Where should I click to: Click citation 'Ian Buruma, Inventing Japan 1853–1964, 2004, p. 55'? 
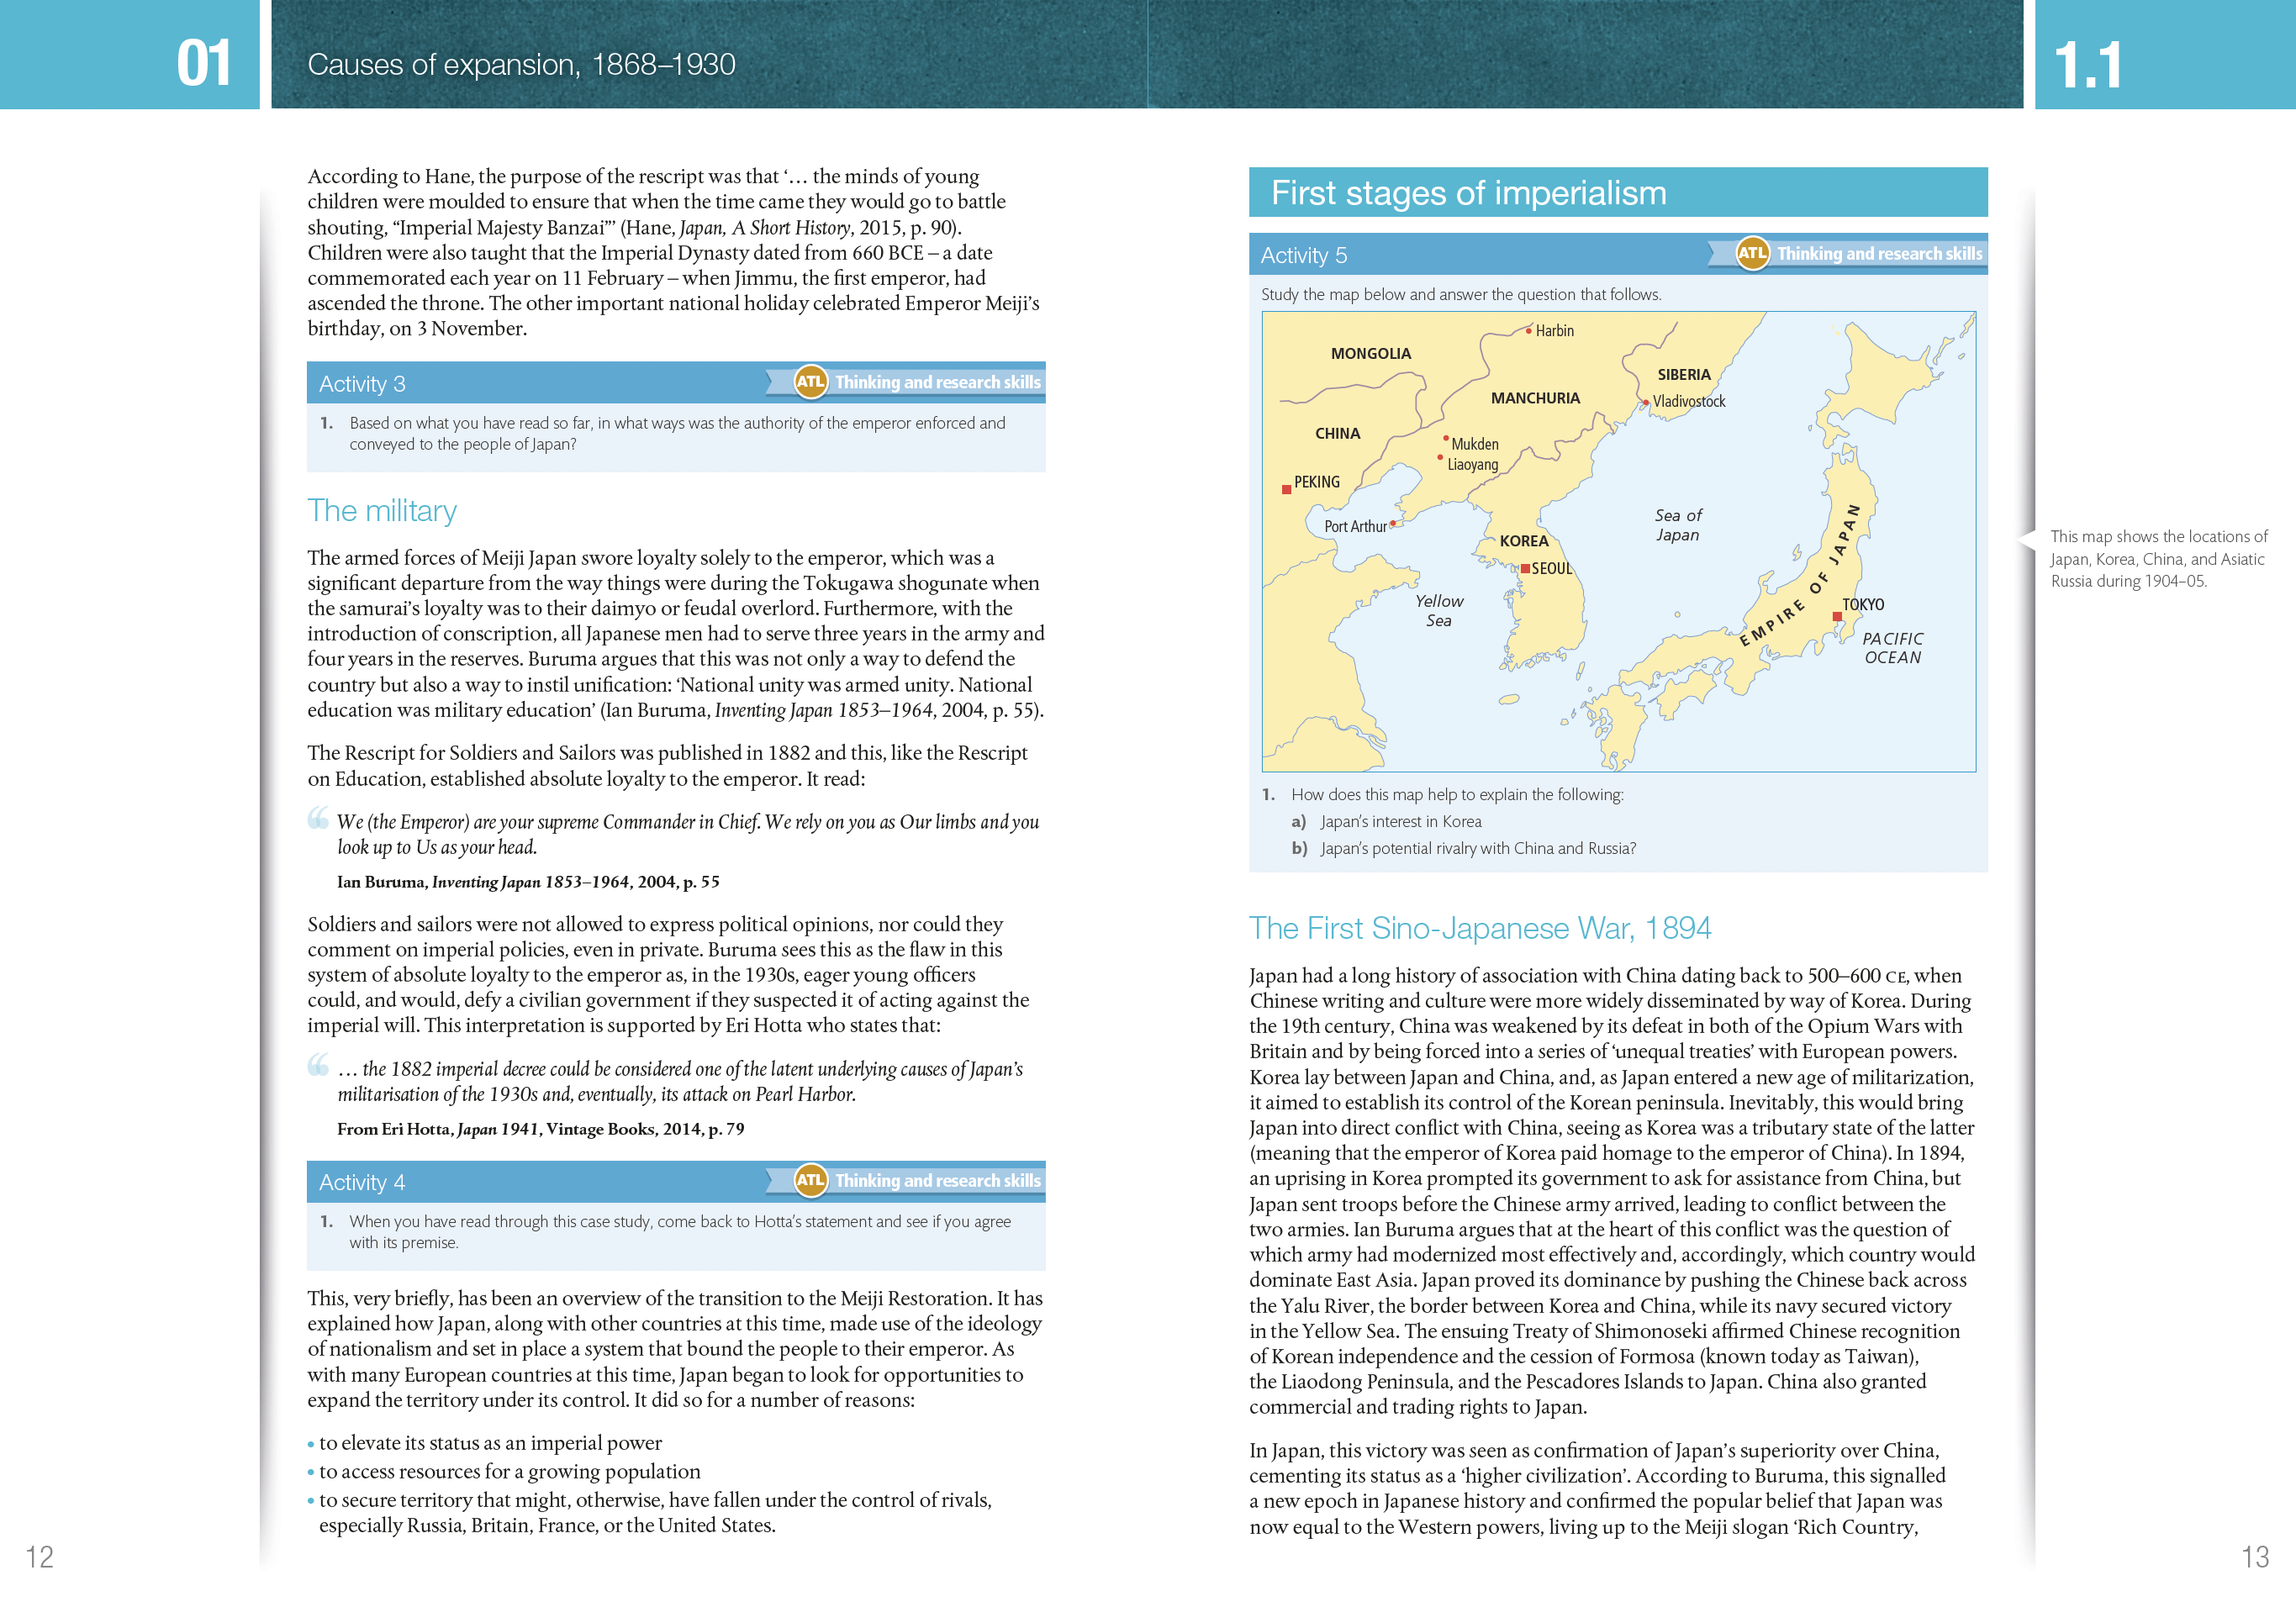pos(528,882)
